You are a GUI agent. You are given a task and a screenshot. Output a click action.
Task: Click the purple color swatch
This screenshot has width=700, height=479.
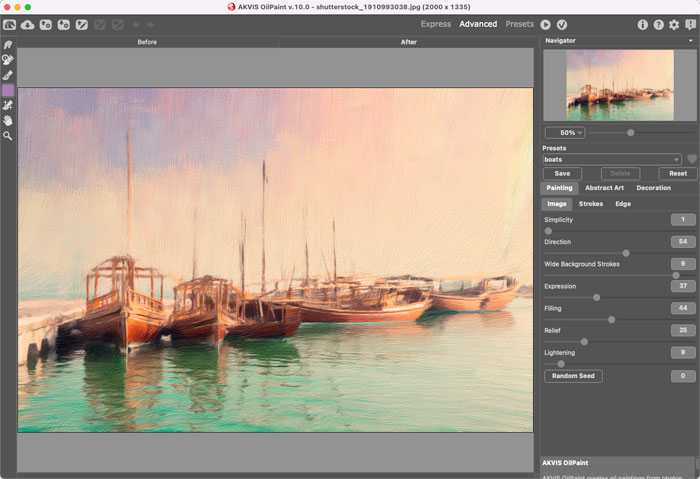click(x=8, y=91)
